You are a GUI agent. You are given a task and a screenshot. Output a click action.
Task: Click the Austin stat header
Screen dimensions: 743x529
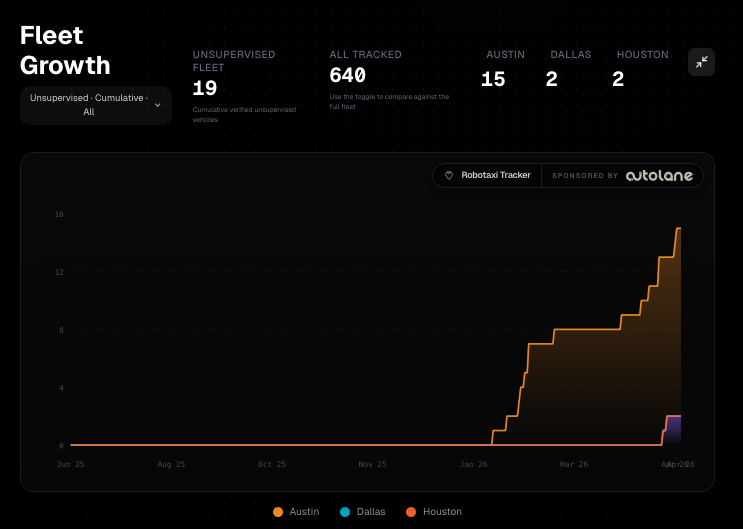click(505, 55)
